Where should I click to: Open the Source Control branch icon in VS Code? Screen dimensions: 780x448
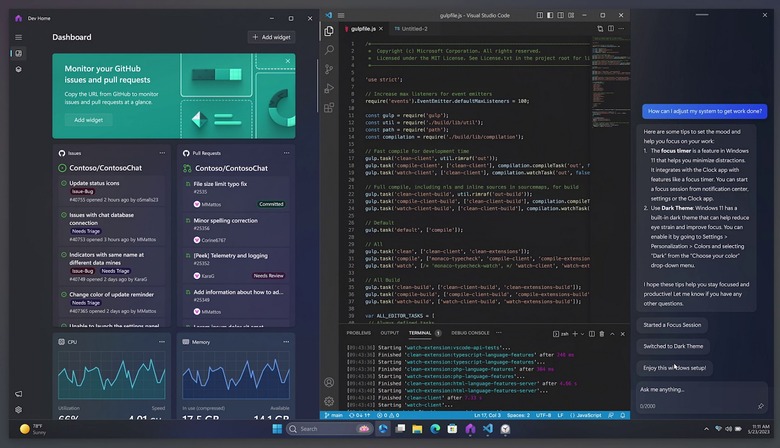click(x=329, y=69)
